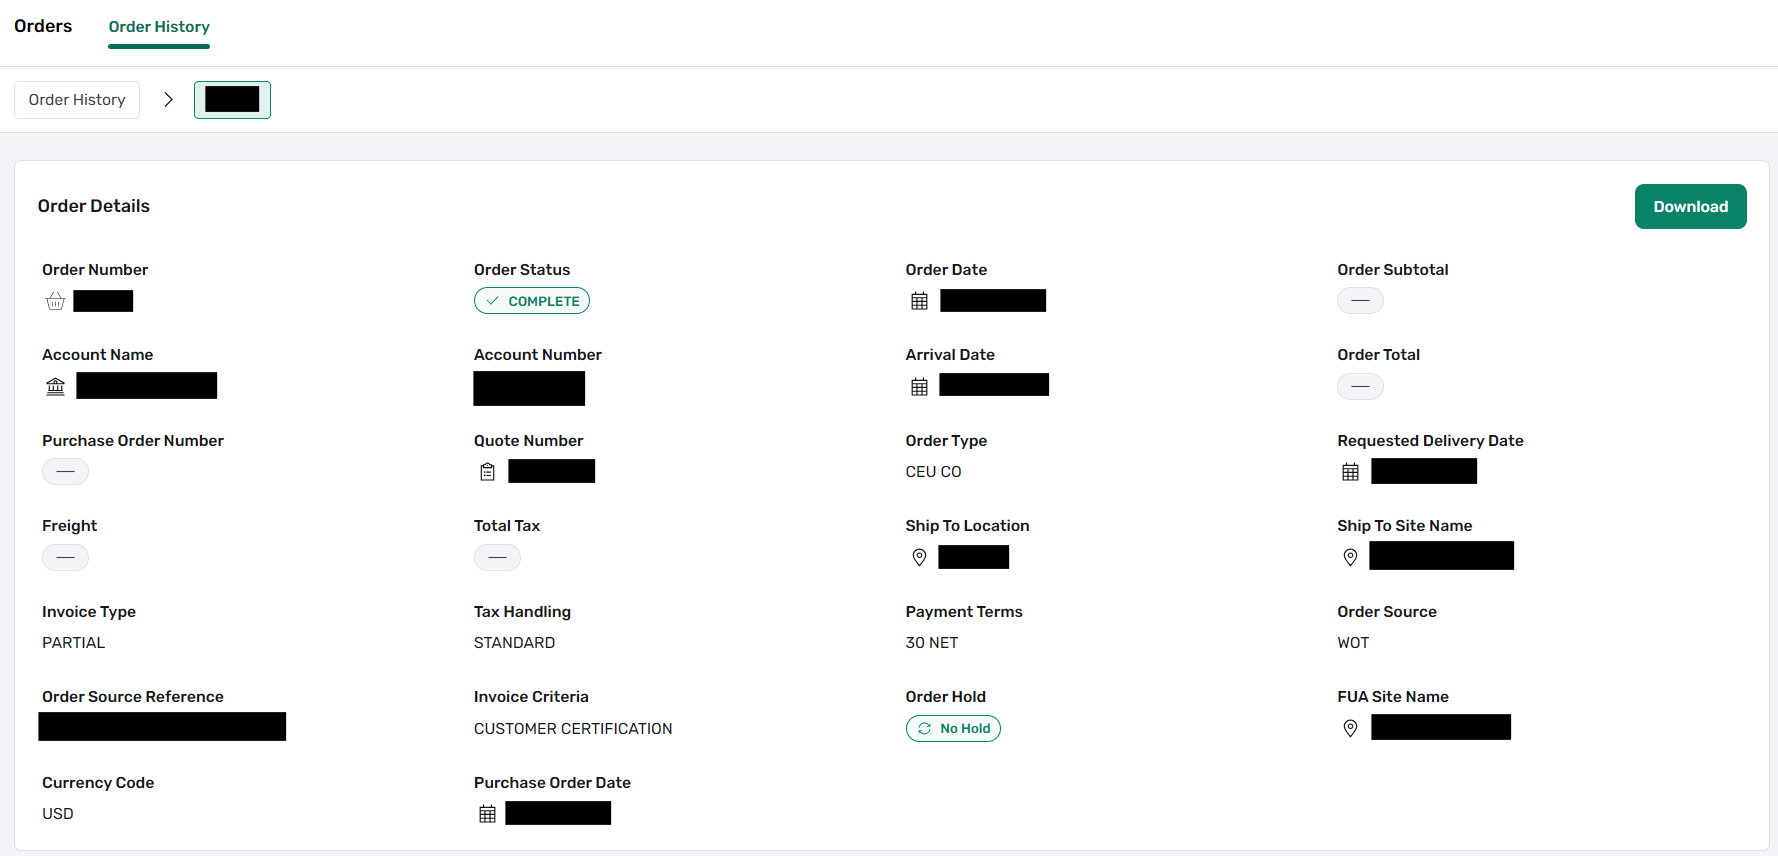Click the pin icon under Ship To Location
The height and width of the screenshot is (856, 1778).
coord(920,557)
